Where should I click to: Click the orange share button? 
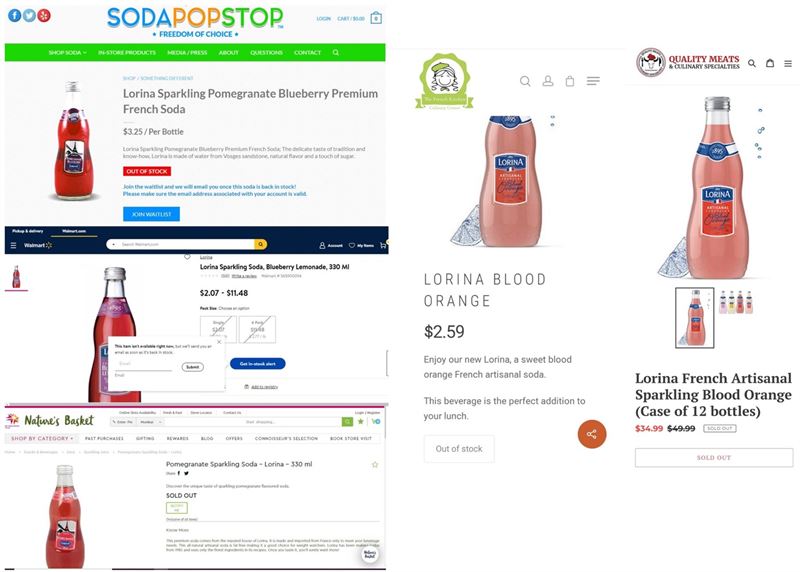click(592, 434)
